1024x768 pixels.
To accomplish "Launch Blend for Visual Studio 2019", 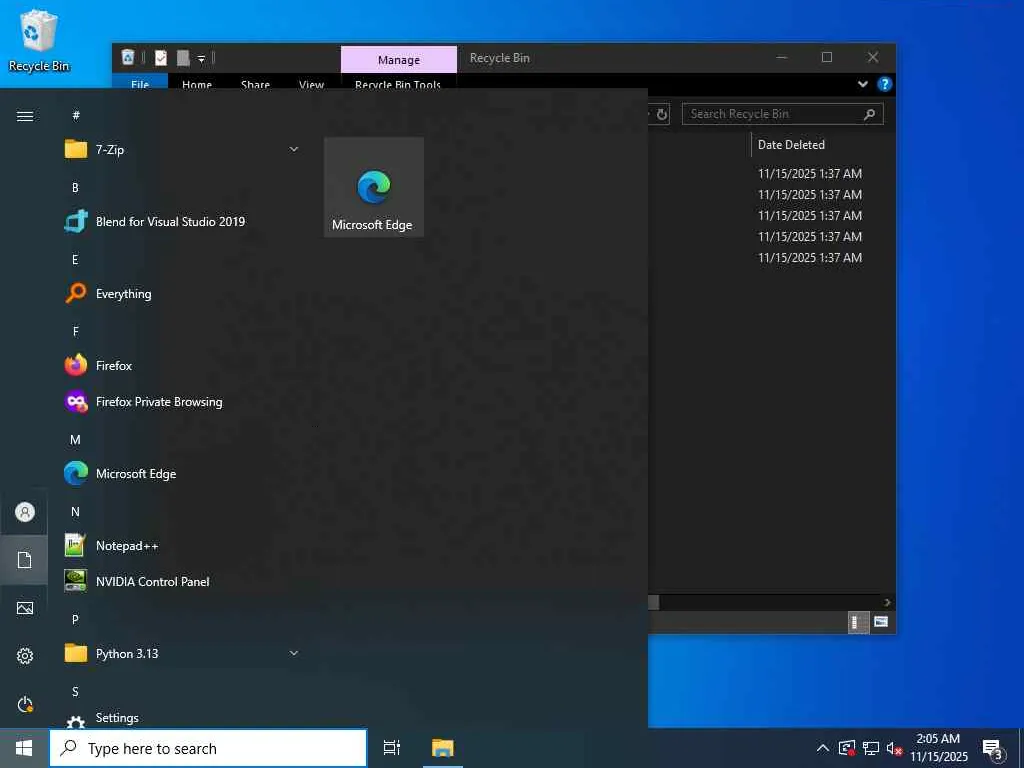I will [182, 221].
